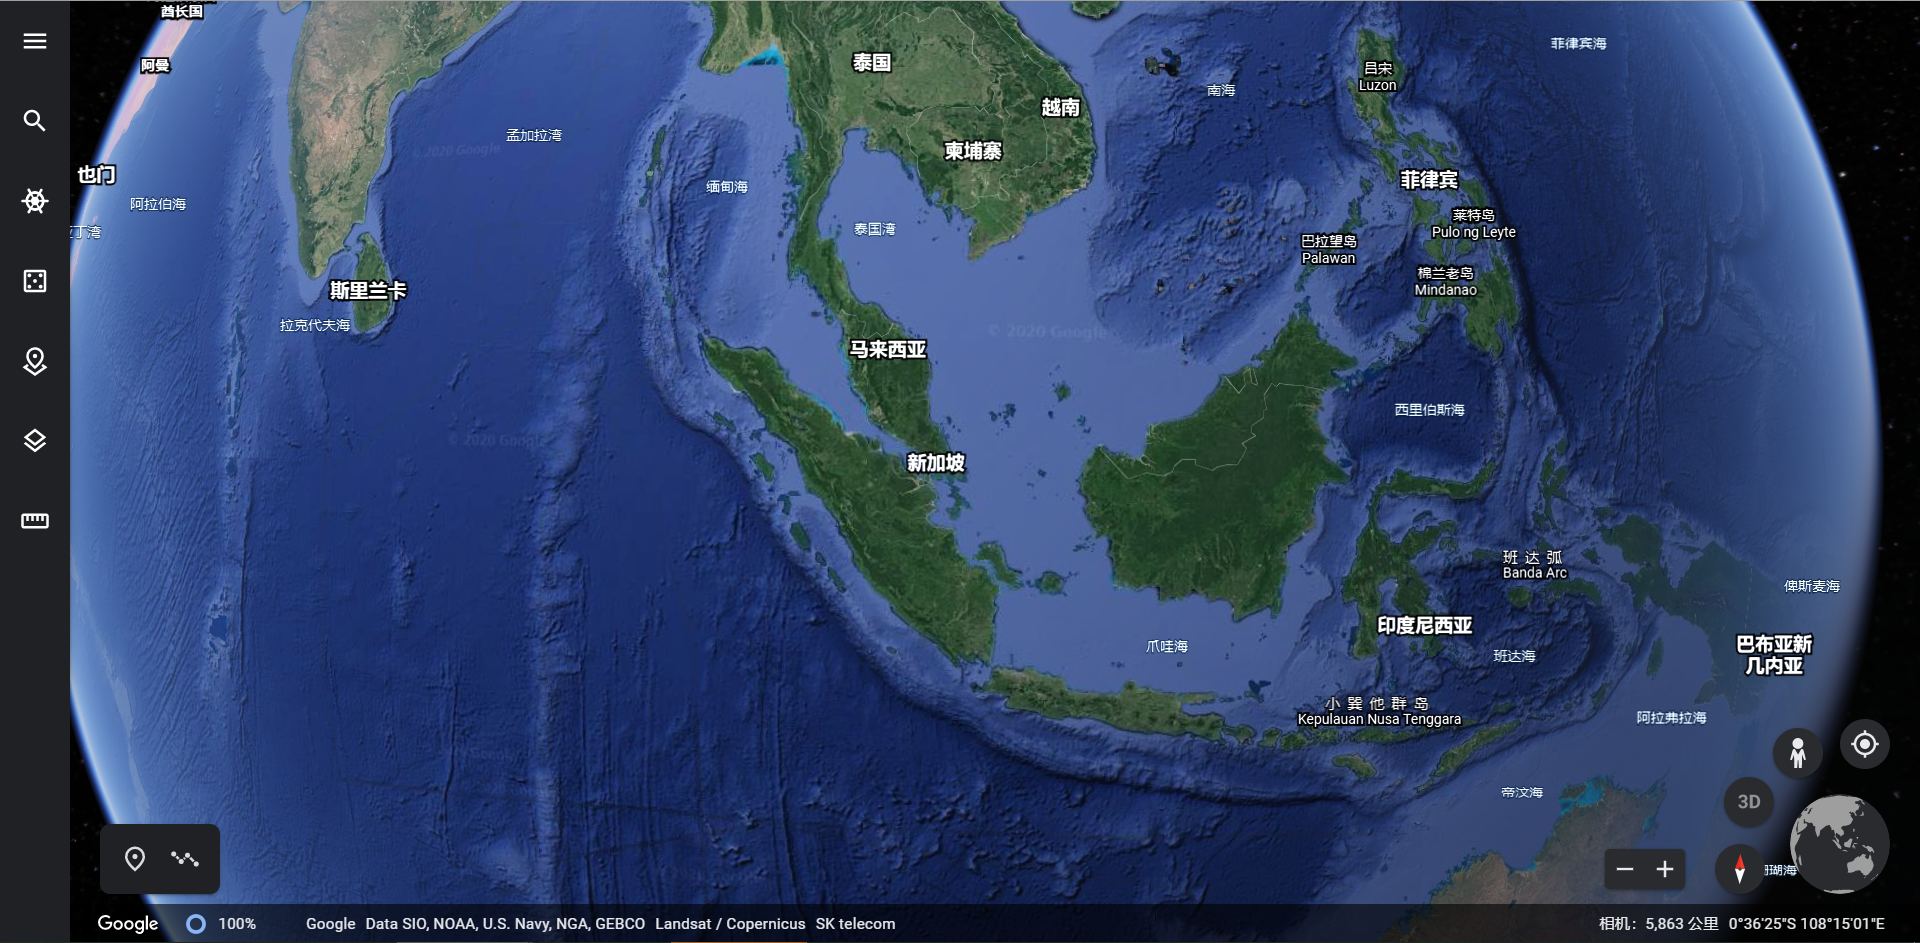Viewport: 1920px width, 943px height.
Task: Draw a line or shape path tool
Action: point(185,859)
